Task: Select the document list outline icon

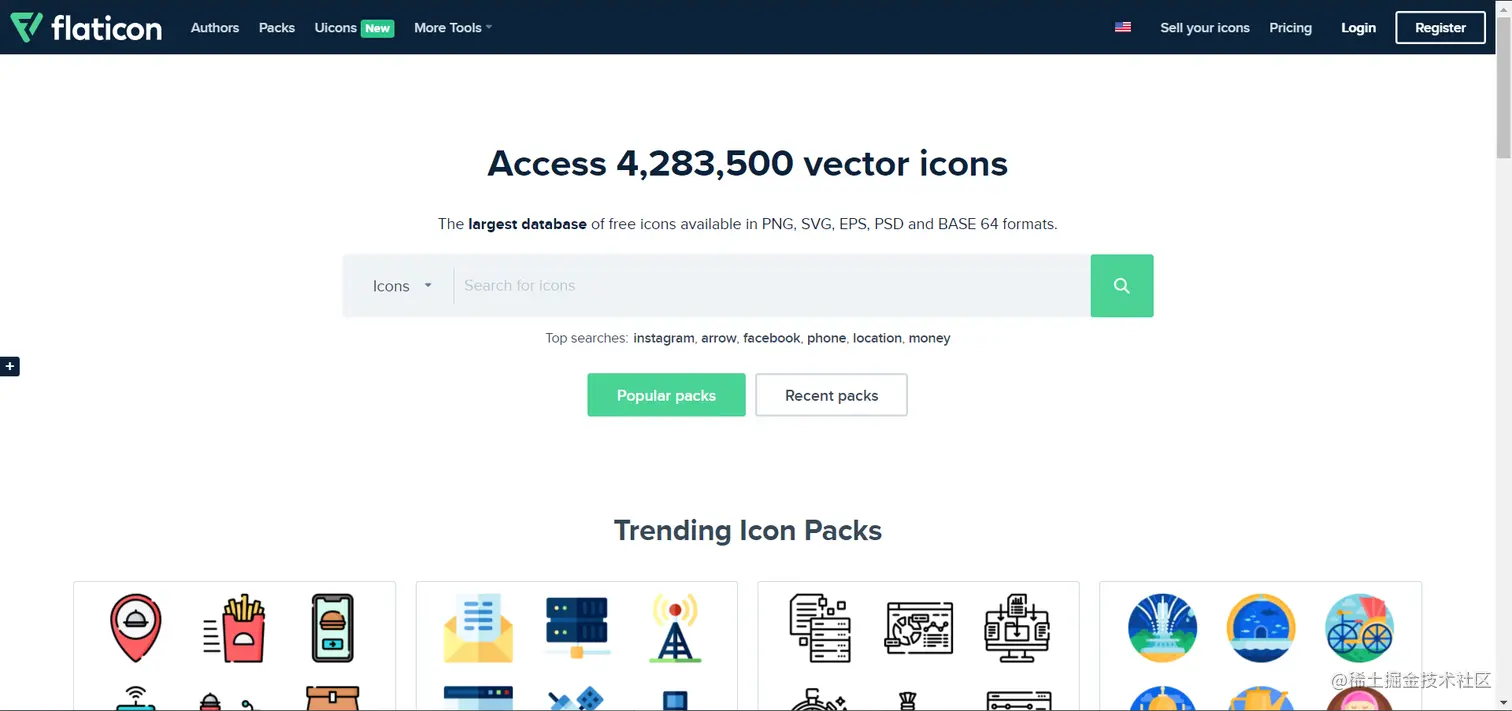Action: click(x=820, y=628)
